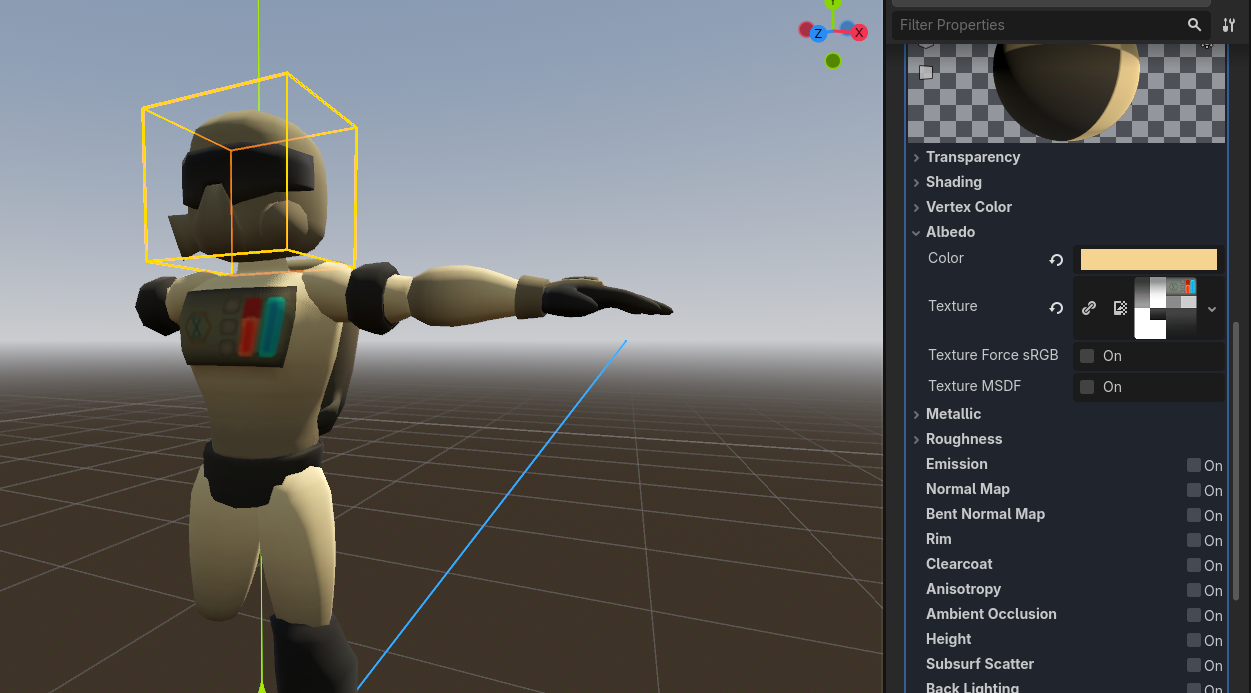Enable Texture MSDF checkbox

coord(1087,387)
